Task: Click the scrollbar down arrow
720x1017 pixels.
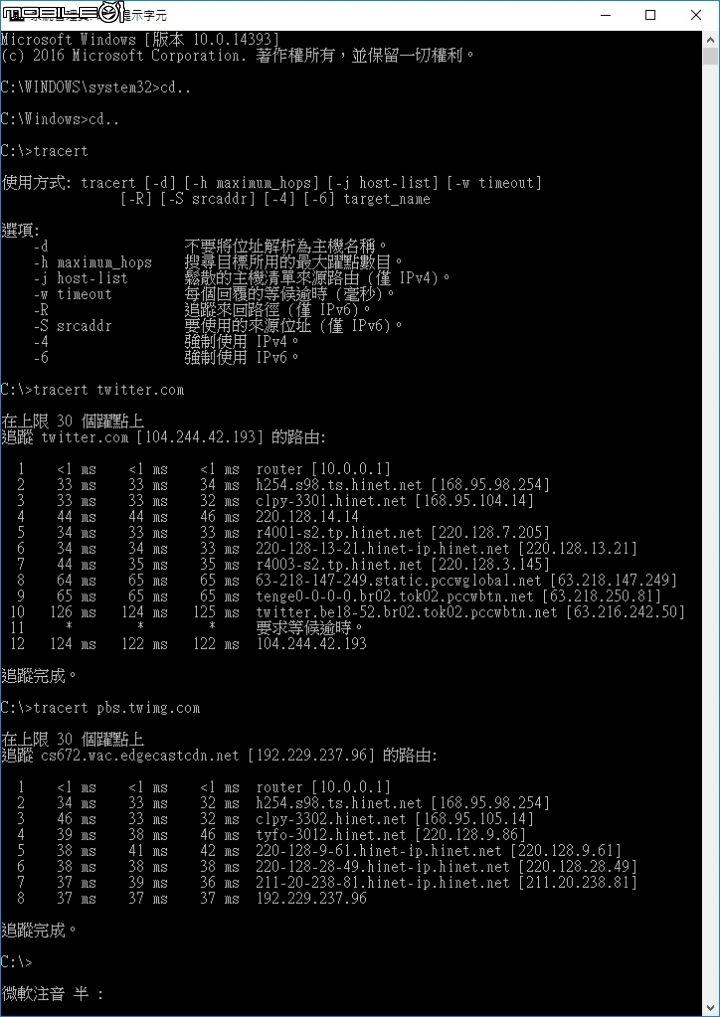Action: point(710,1007)
